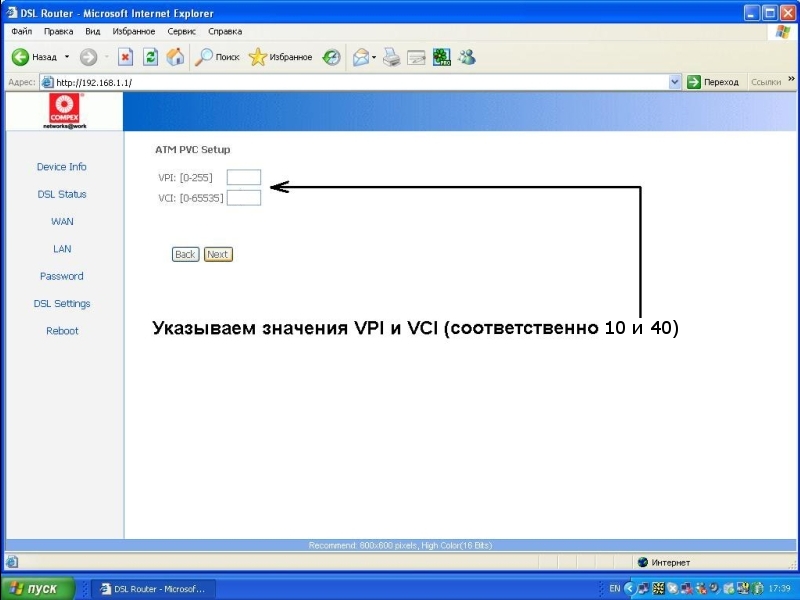The width and height of the screenshot is (800, 600).
Task: Open the Search (Поиск) toolbar button
Action: (217, 57)
